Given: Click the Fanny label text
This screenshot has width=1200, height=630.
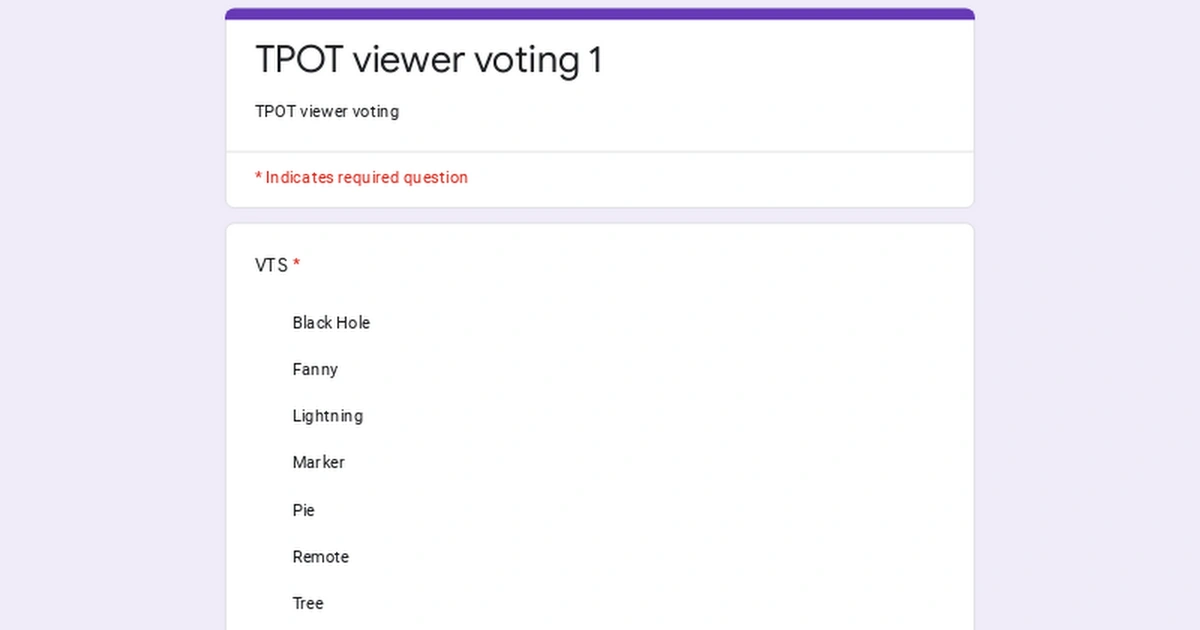Looking at the screenshot, I should pos(315,369).
